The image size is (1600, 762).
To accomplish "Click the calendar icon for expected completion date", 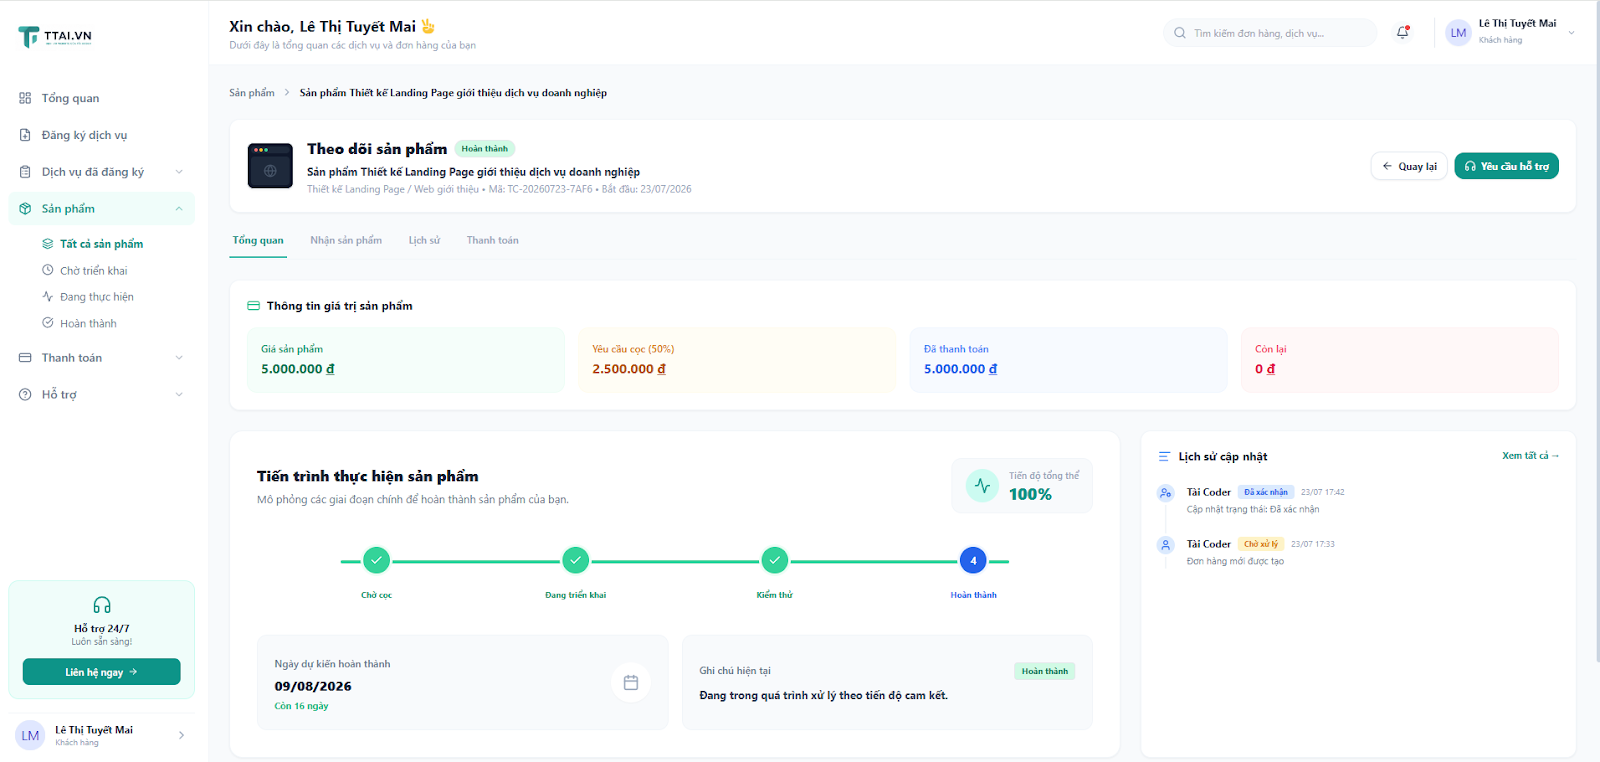I will 631,683.
